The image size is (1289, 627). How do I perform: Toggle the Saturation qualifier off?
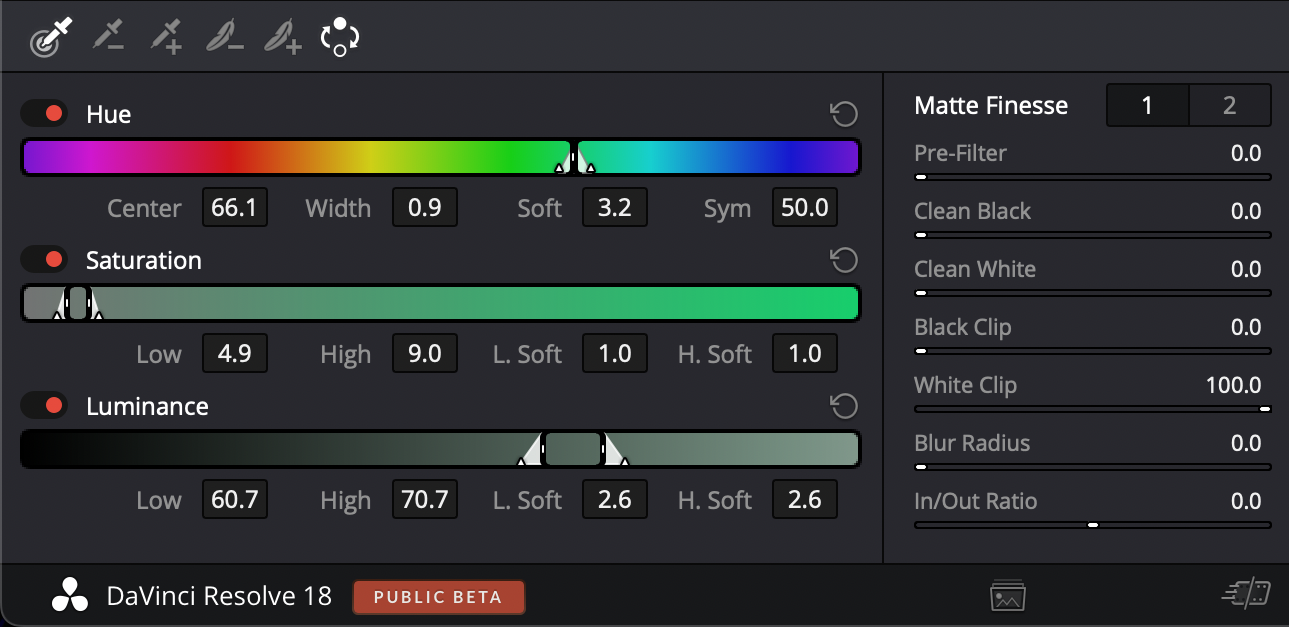click(44, 260)
